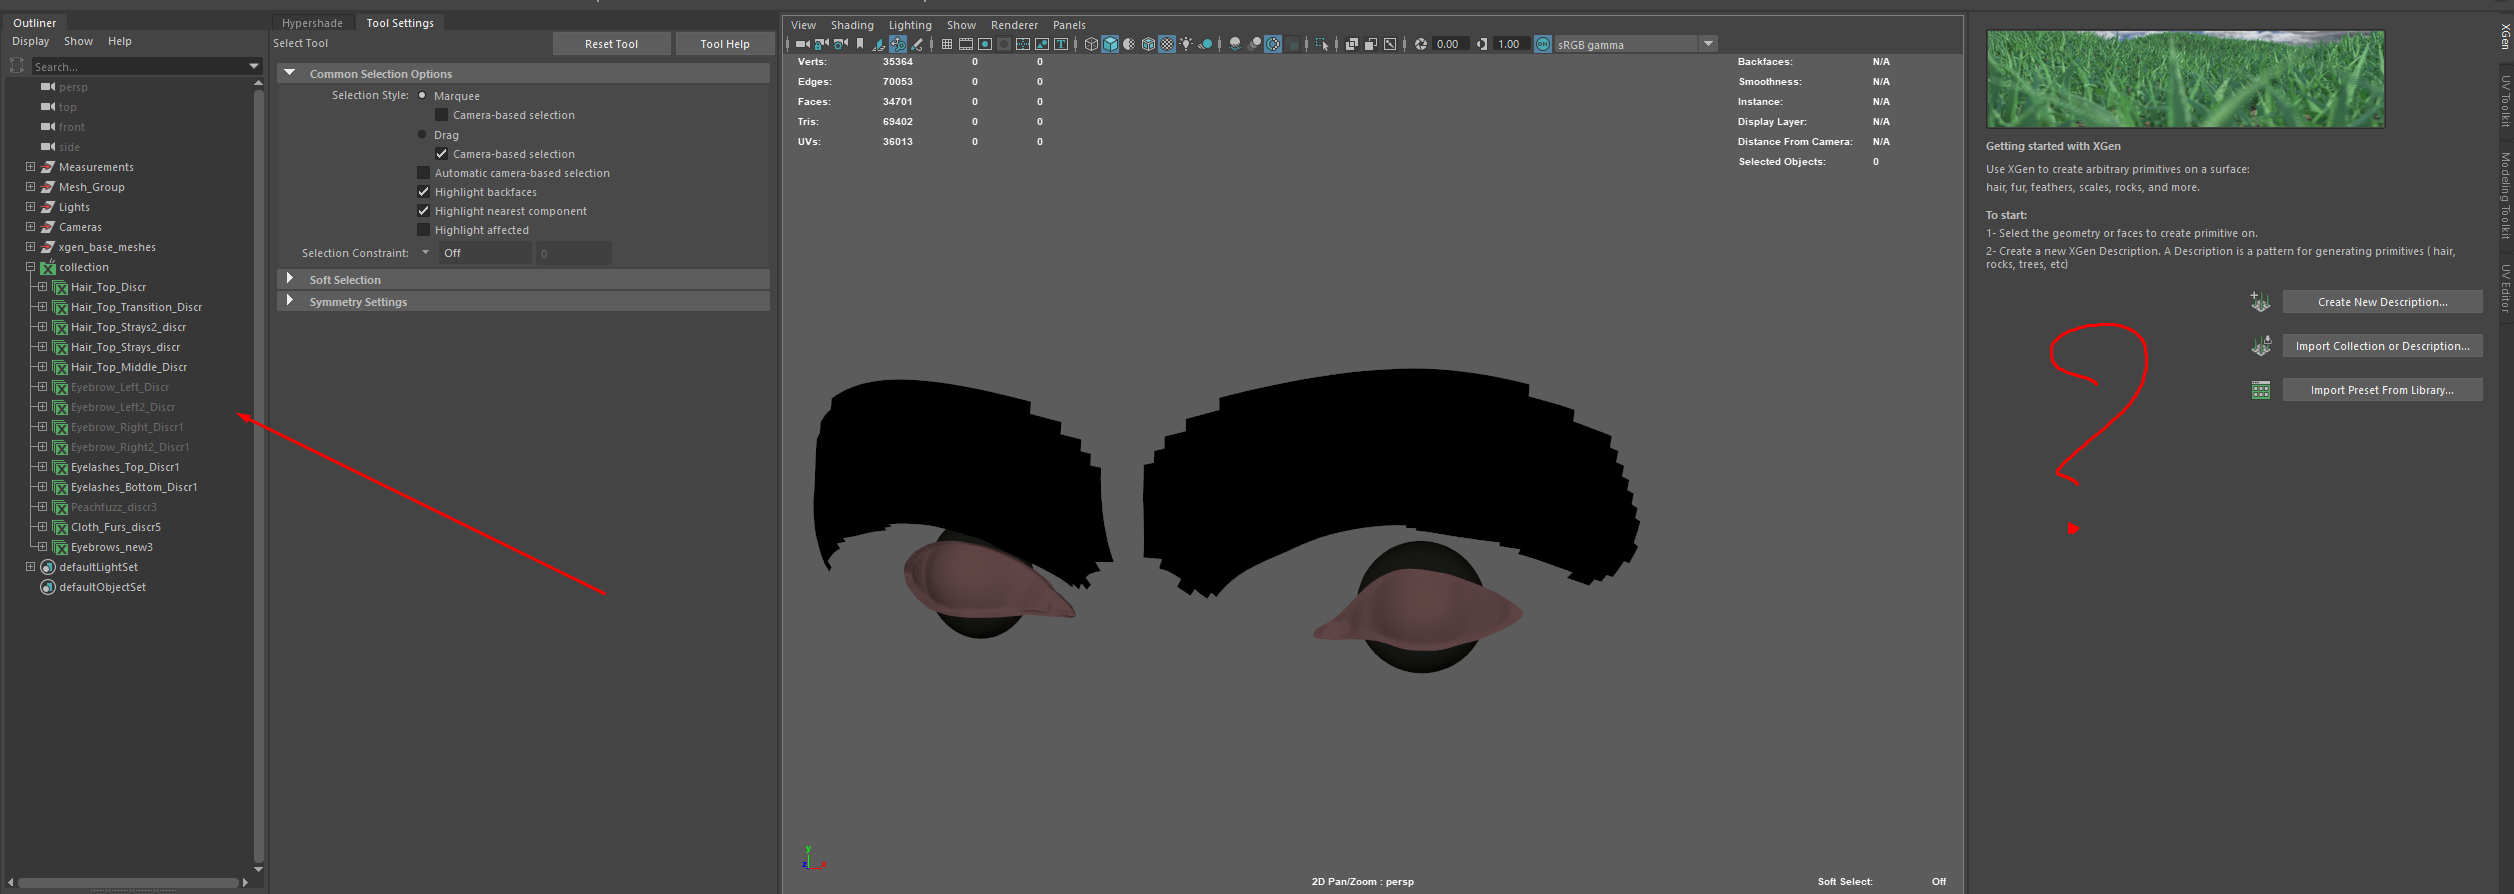Click the Outliner Search field
The width and height of the screenshot is (2514, 894).
[x=138, y=66]
